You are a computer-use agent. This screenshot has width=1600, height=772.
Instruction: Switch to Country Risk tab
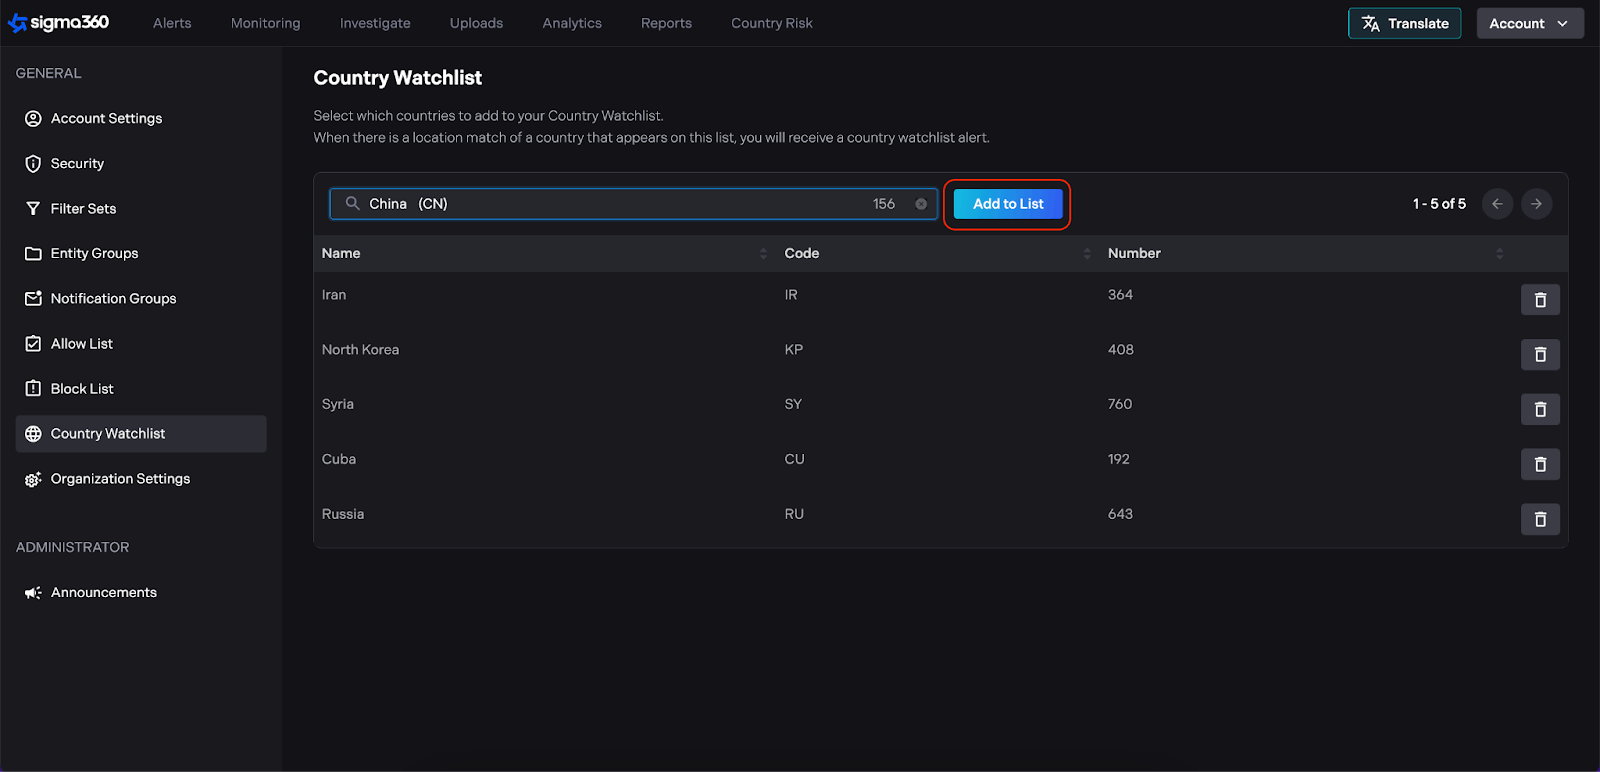pyautogui.click(x=771, y=23)
